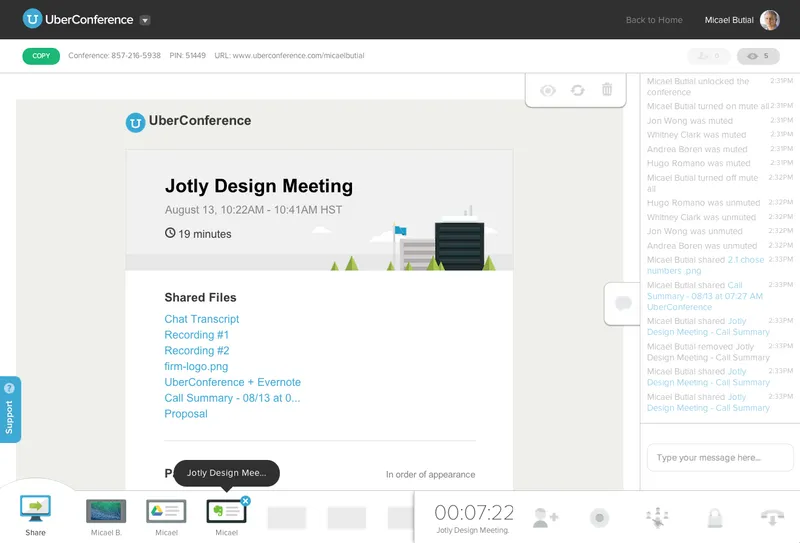Click Jon Wong was muted chat entry
This screenshot has width=800, height=543.
690,121
